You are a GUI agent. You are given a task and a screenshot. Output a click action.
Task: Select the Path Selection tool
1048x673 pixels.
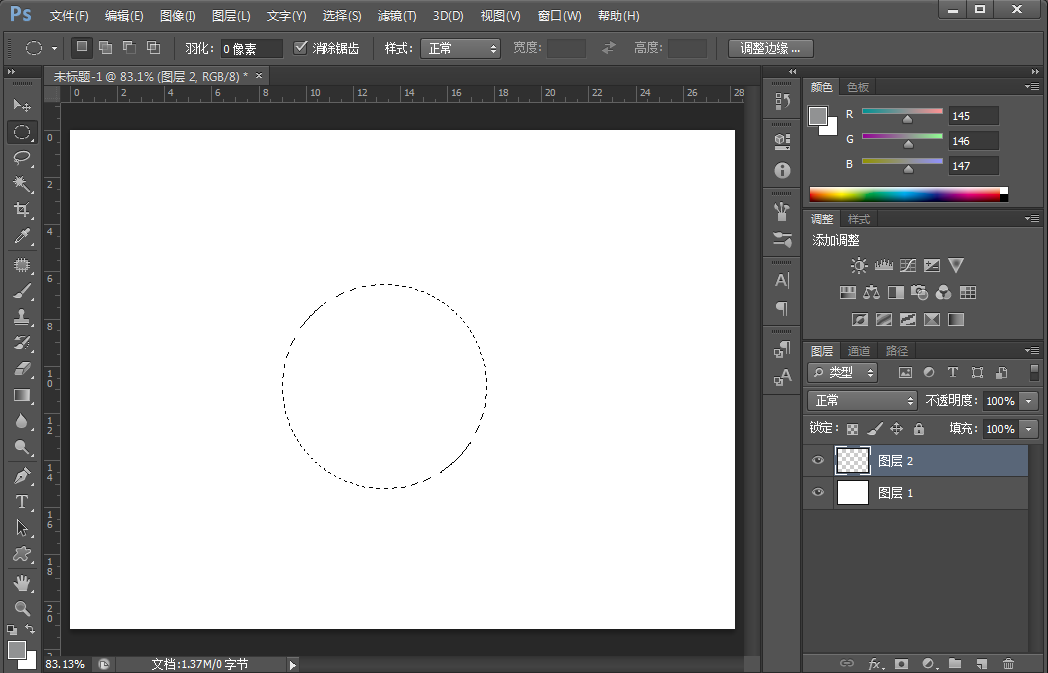click(22, 528)
